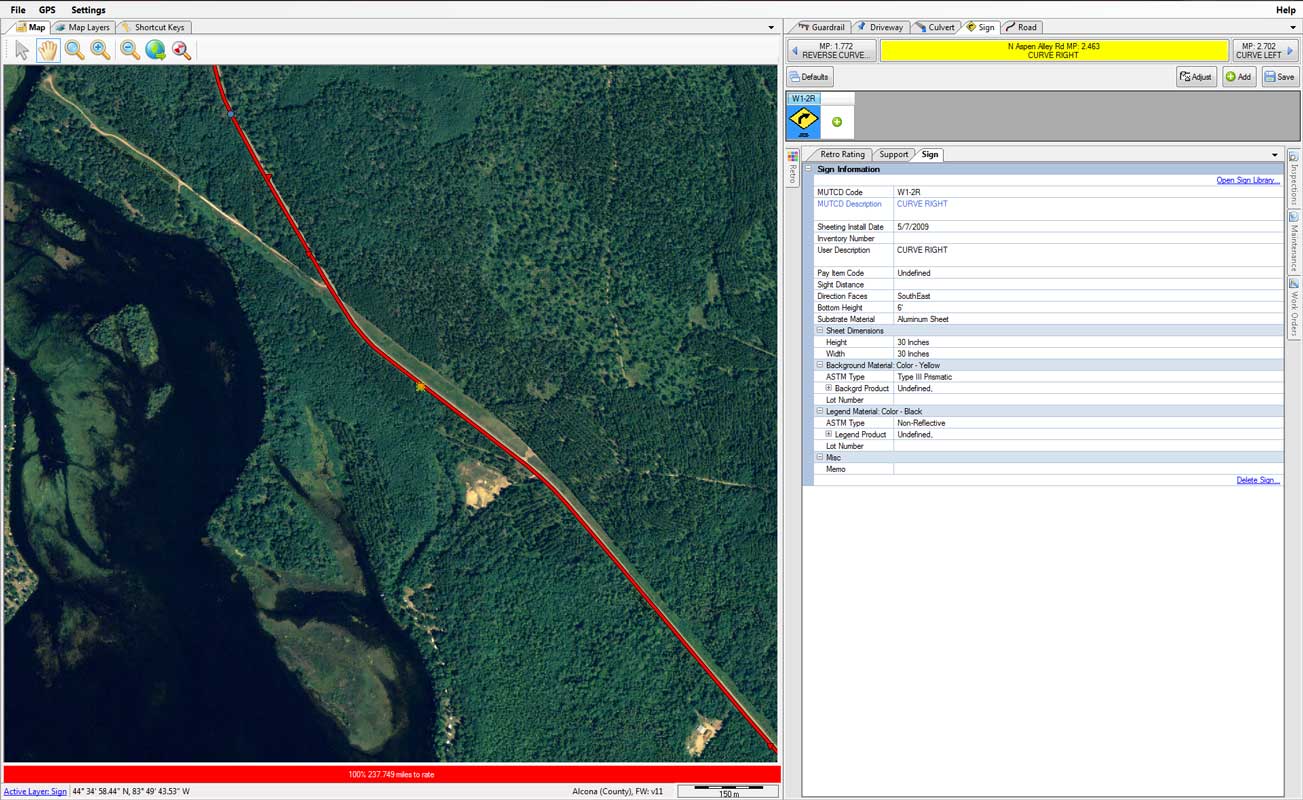Open the Retro side panel

point(793,167)
